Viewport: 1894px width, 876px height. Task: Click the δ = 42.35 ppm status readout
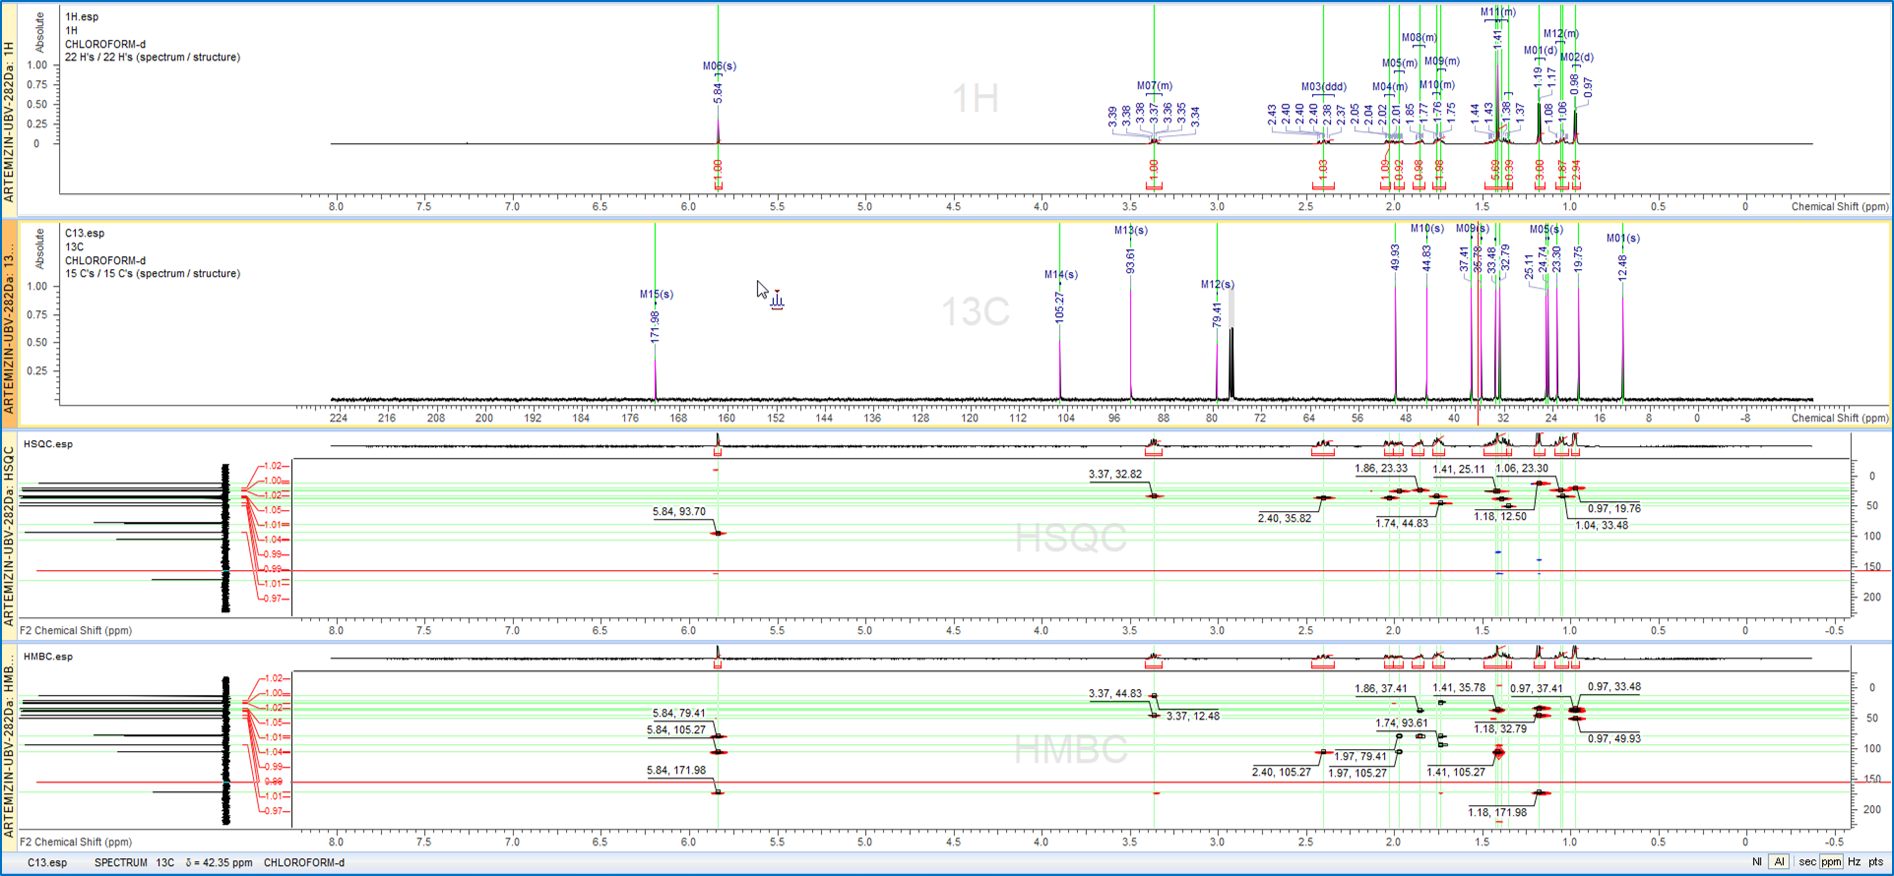(x=217, y=862)
